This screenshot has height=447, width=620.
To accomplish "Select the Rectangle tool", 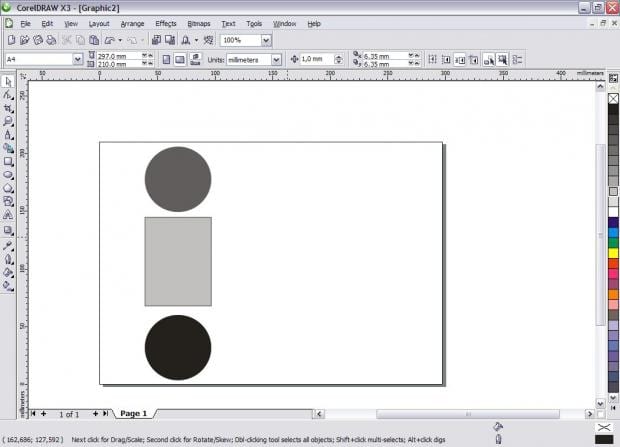I will [8, 161].
